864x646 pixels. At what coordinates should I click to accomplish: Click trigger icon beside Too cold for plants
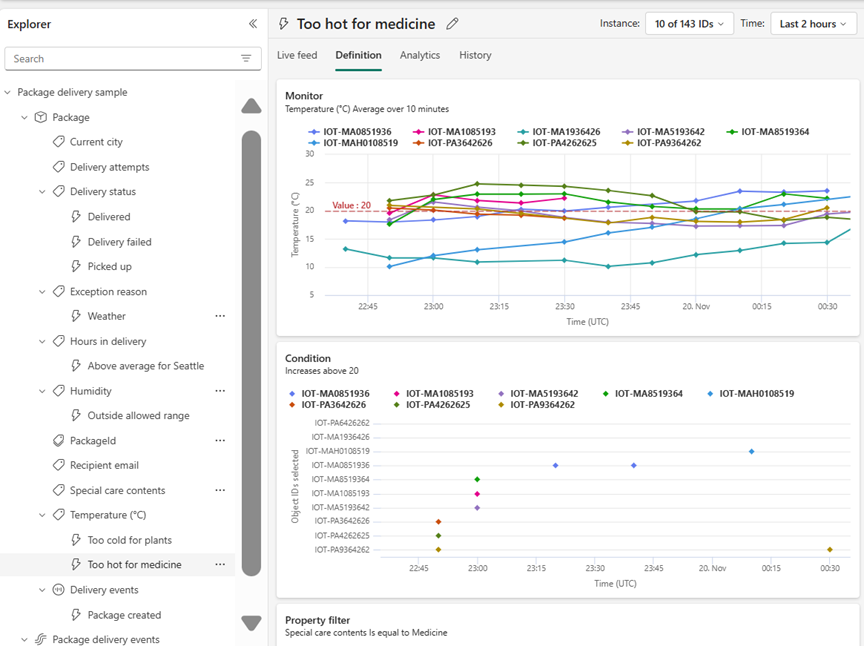pos(76,540)
